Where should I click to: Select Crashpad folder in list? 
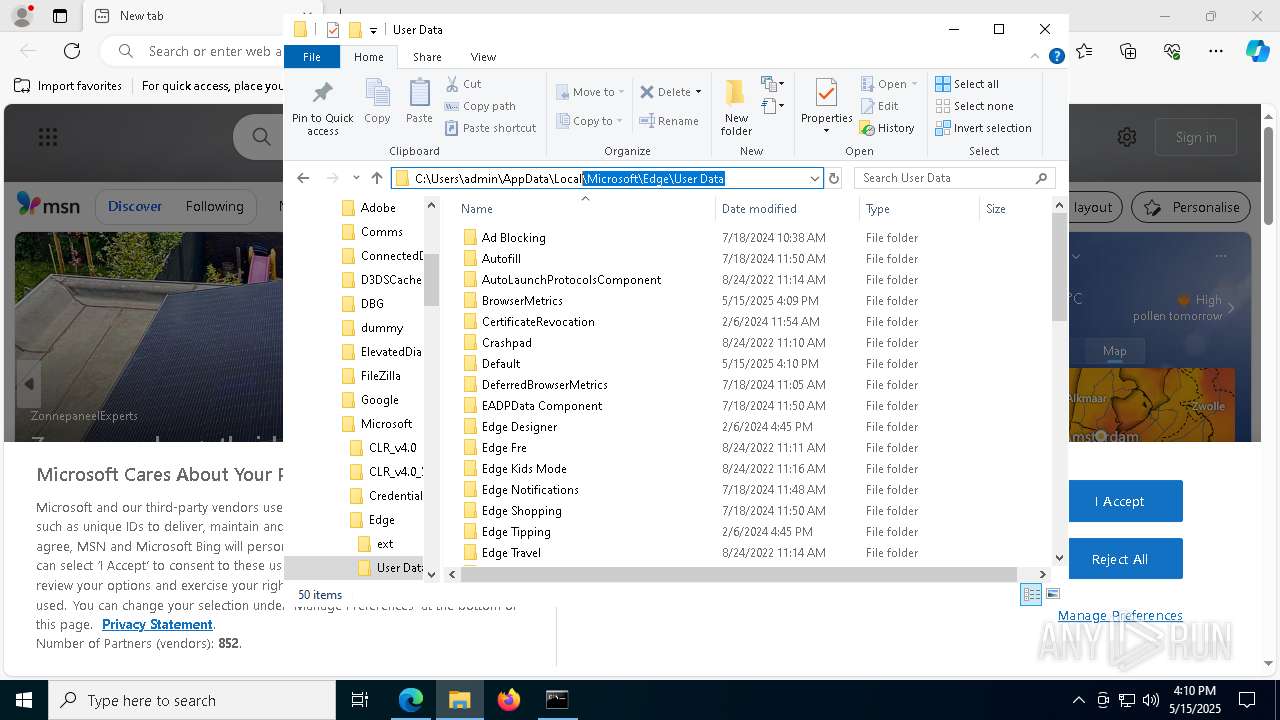(507, 343)
